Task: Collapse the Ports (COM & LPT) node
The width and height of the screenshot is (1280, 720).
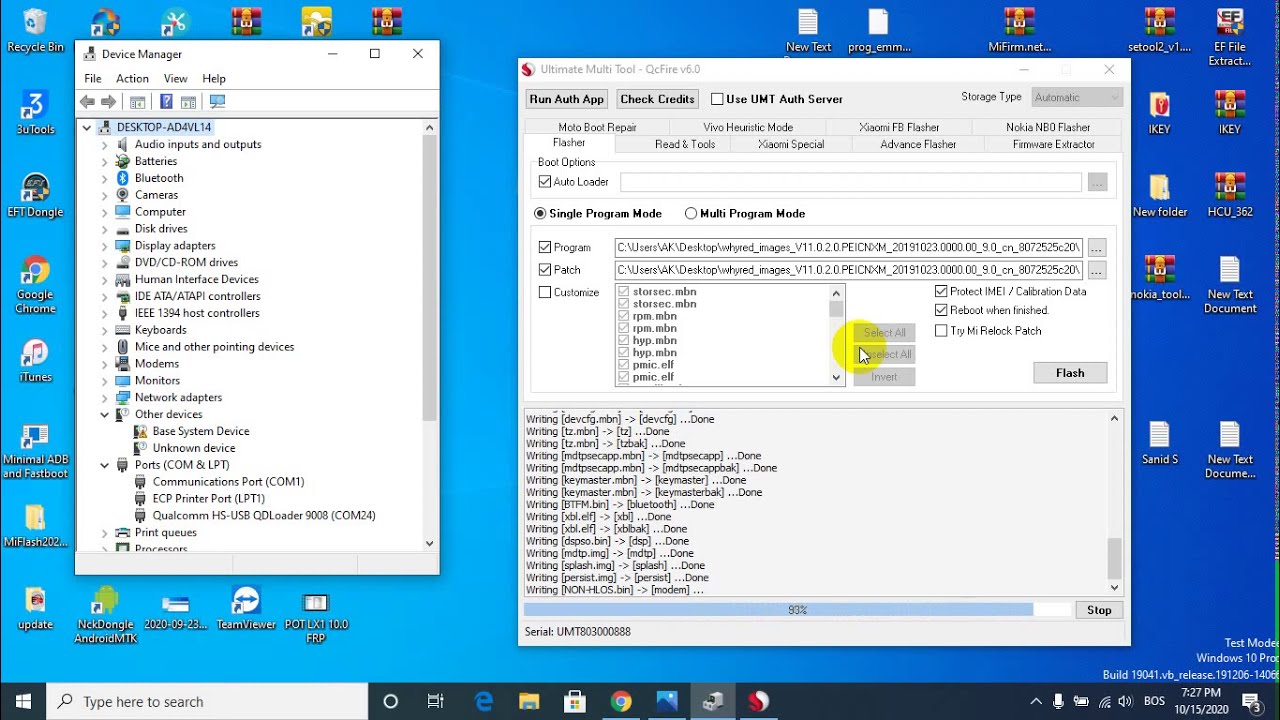Action: 104,465
